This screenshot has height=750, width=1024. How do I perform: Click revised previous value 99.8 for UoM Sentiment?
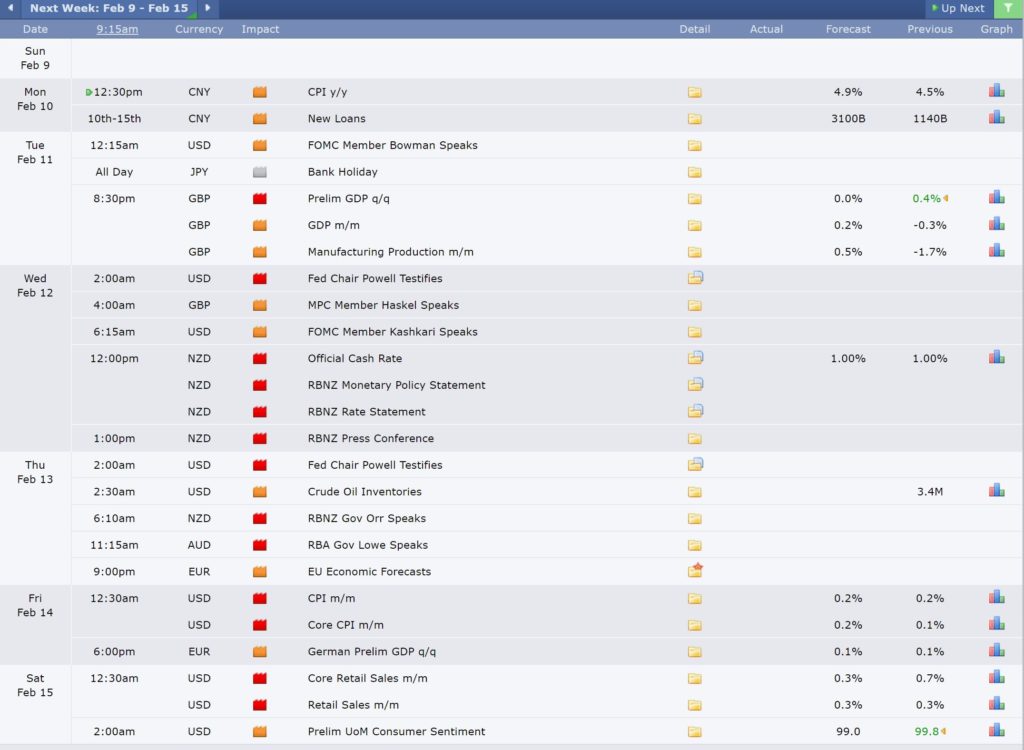(927, 732)
